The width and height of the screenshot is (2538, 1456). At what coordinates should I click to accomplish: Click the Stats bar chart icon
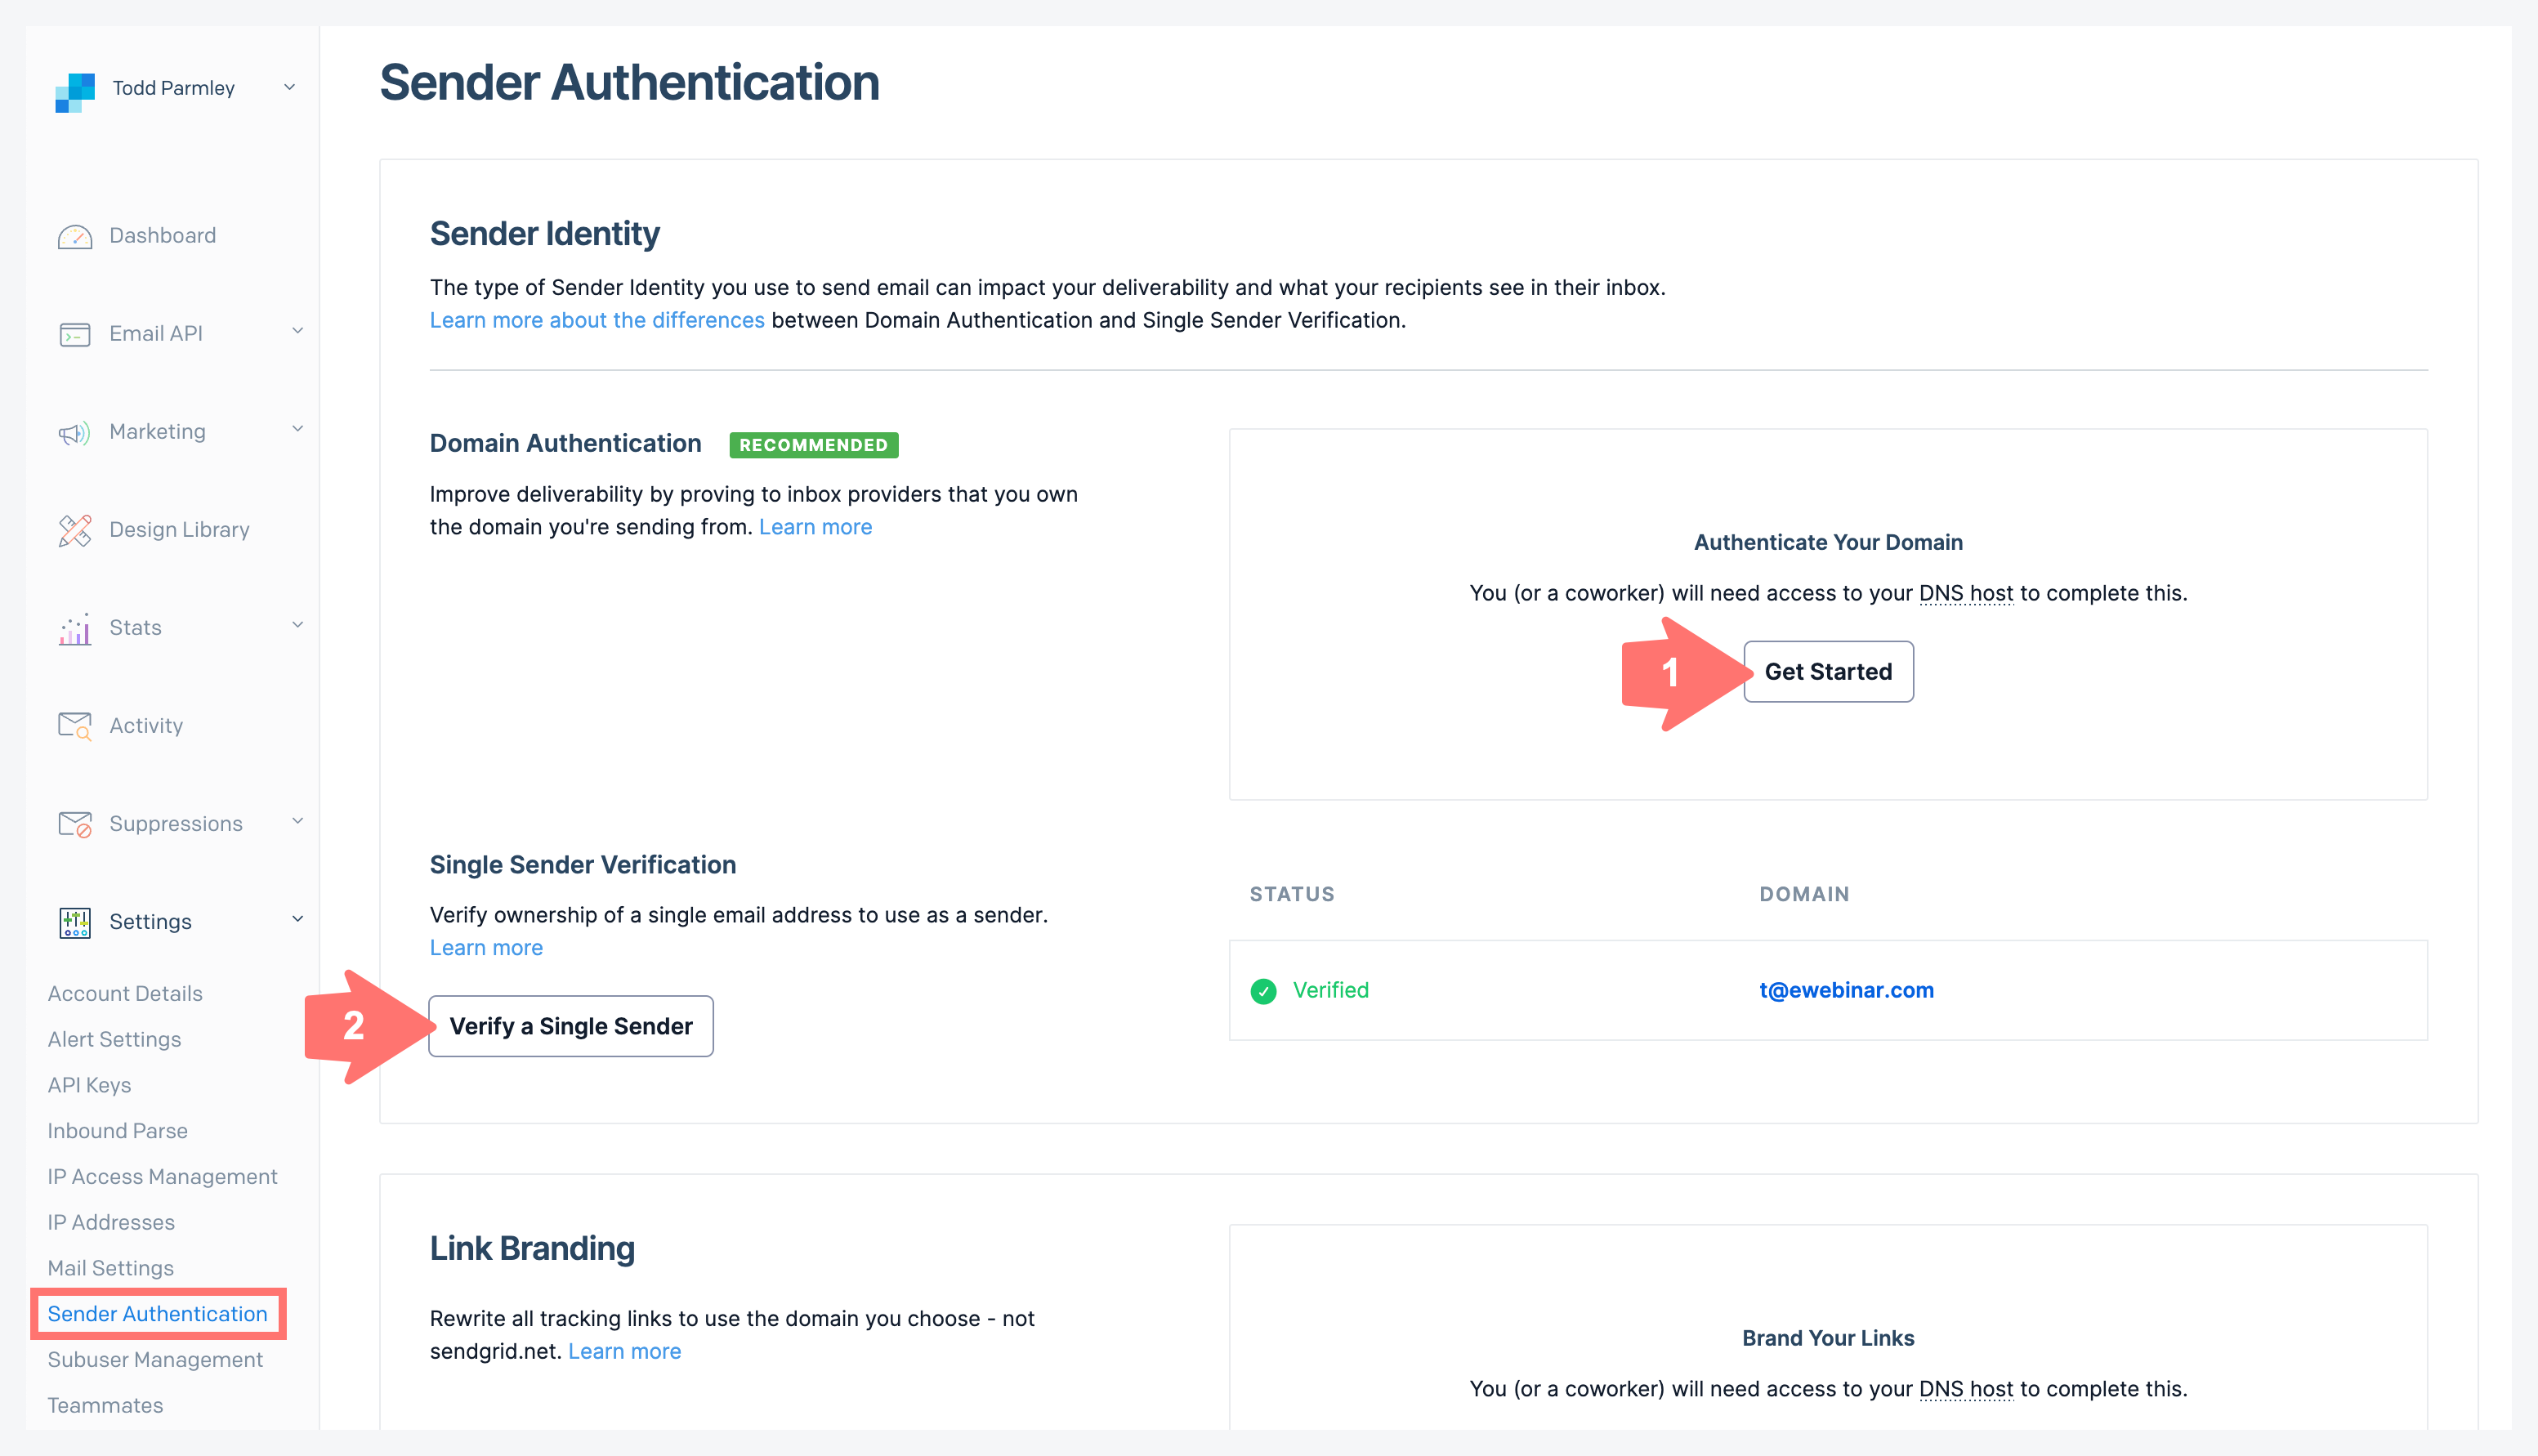tap(75, 629)
